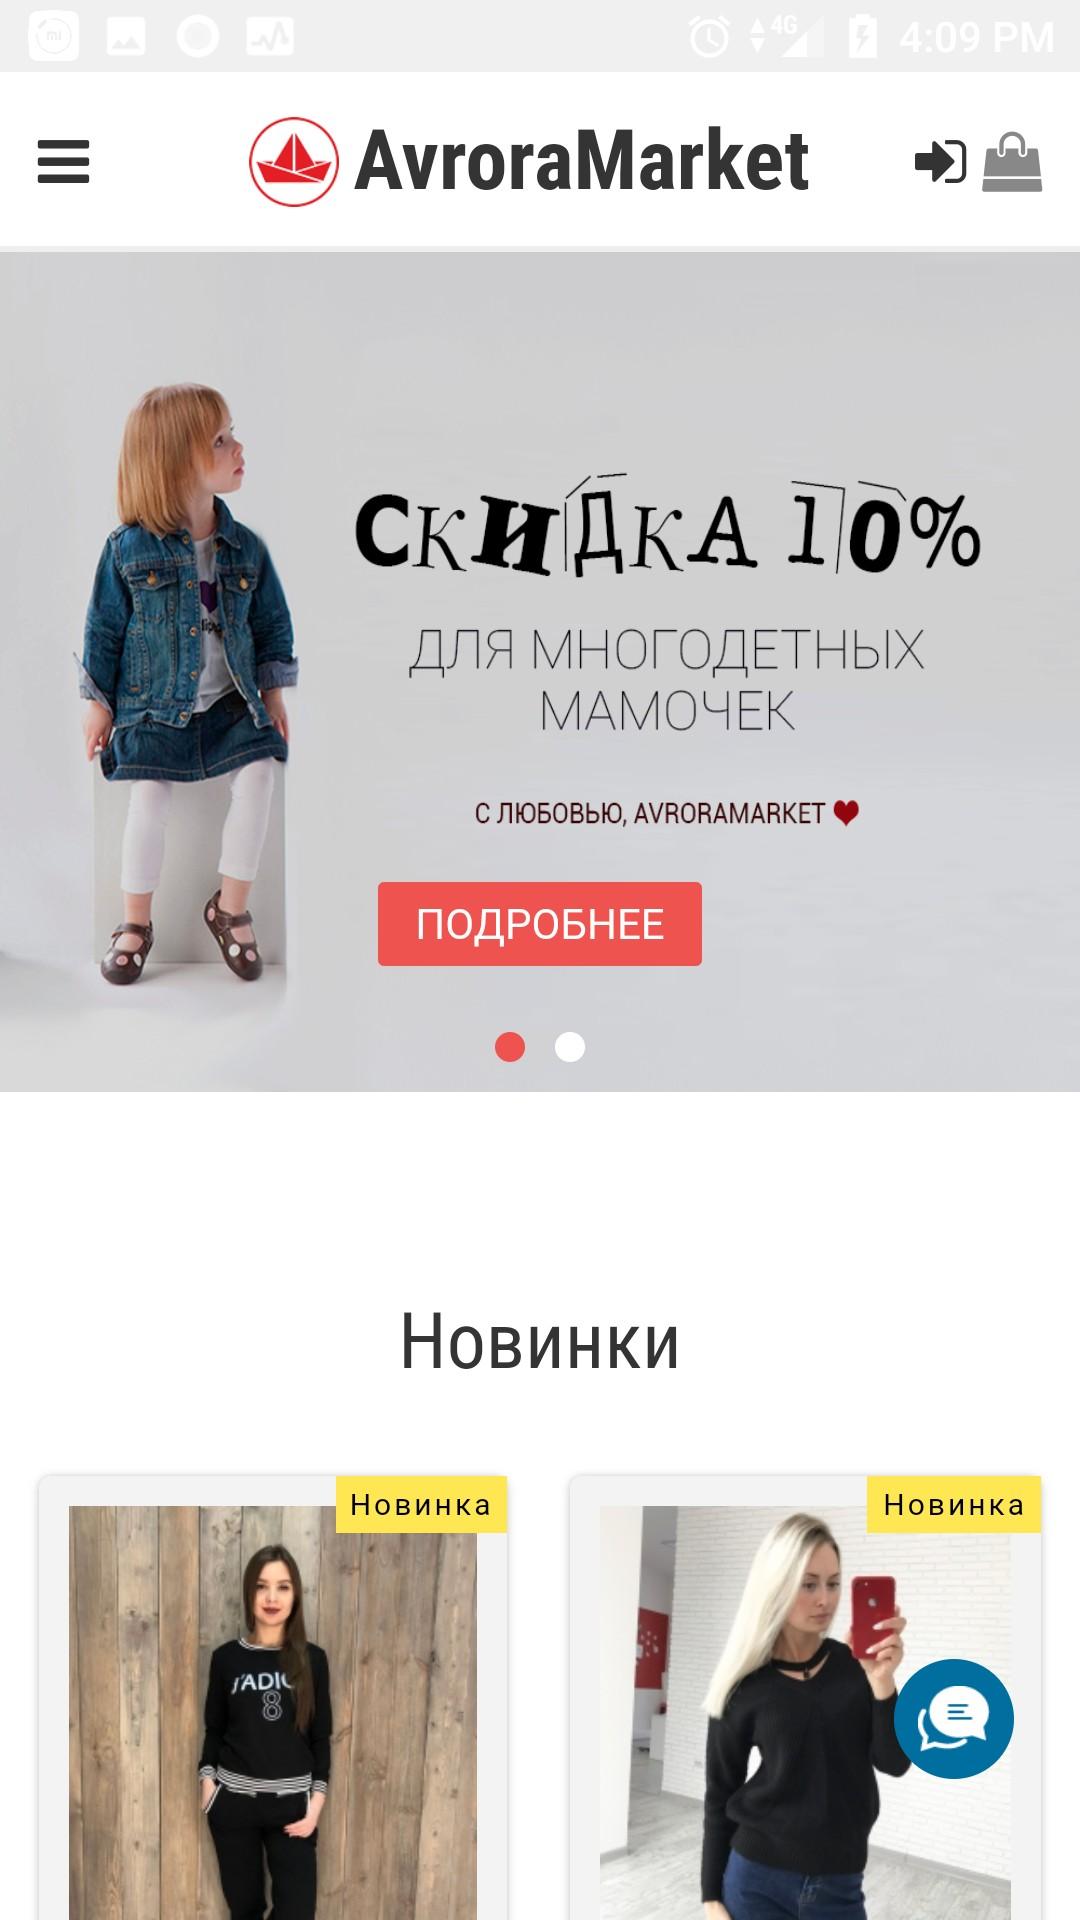Image resolution: width=1080 pixels, height=1920 pixels.
Task: Tap the 4G signal indicator
Action: [x=786, y=35]
